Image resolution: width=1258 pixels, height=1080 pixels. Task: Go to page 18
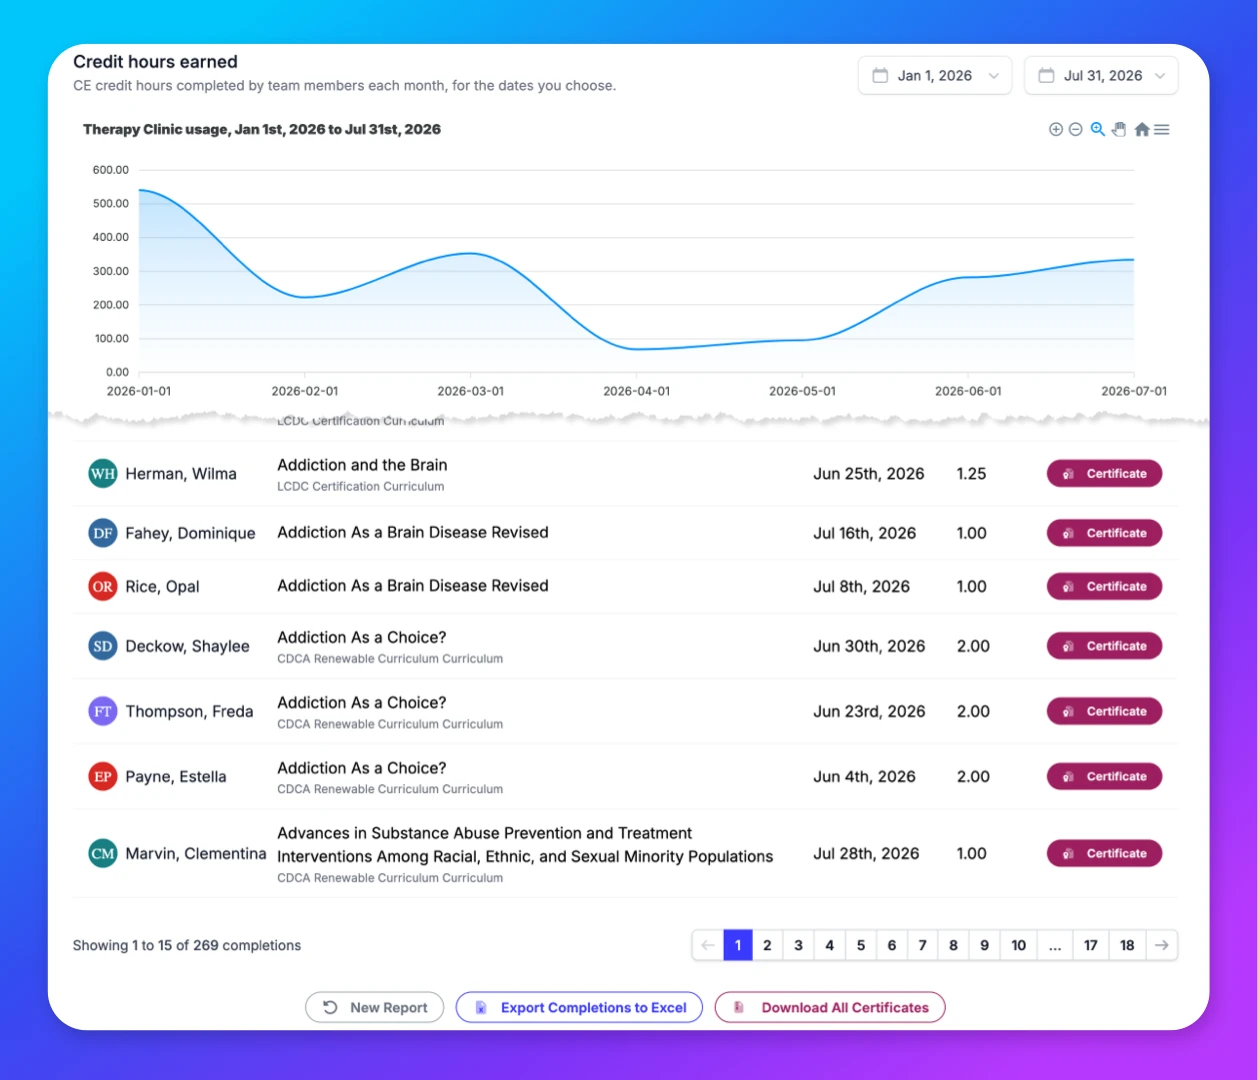1127,945
